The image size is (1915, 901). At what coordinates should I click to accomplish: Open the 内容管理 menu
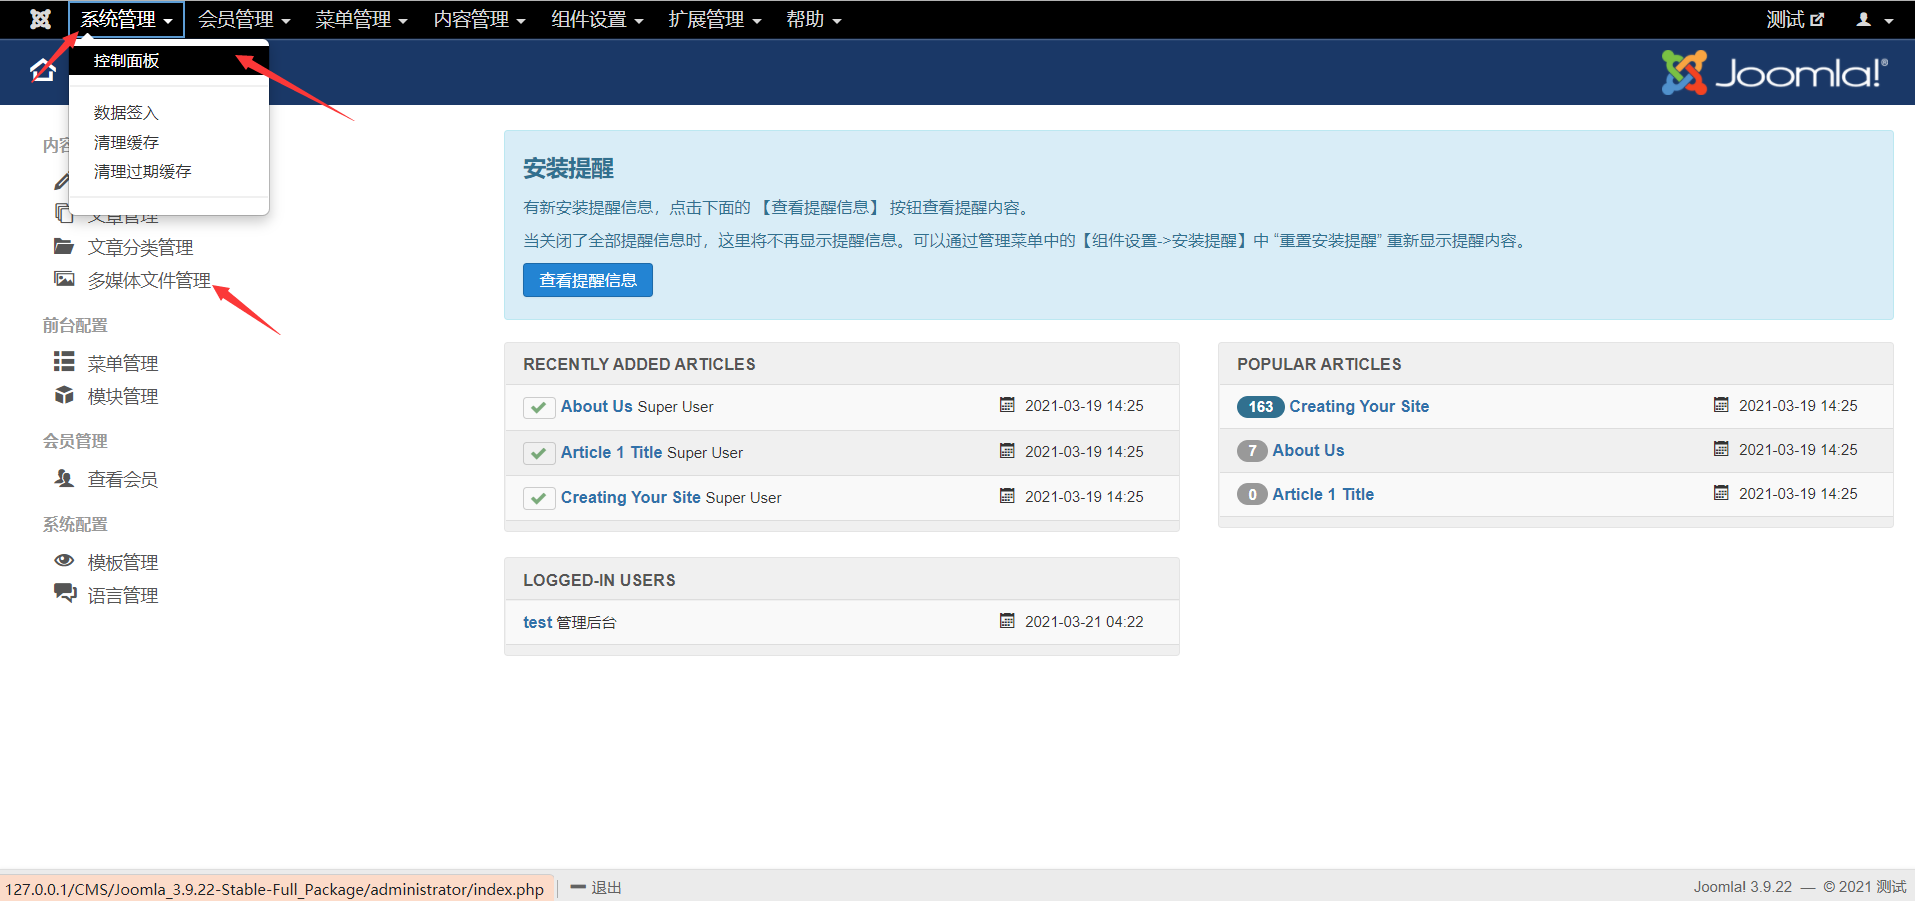click(478, 19)
